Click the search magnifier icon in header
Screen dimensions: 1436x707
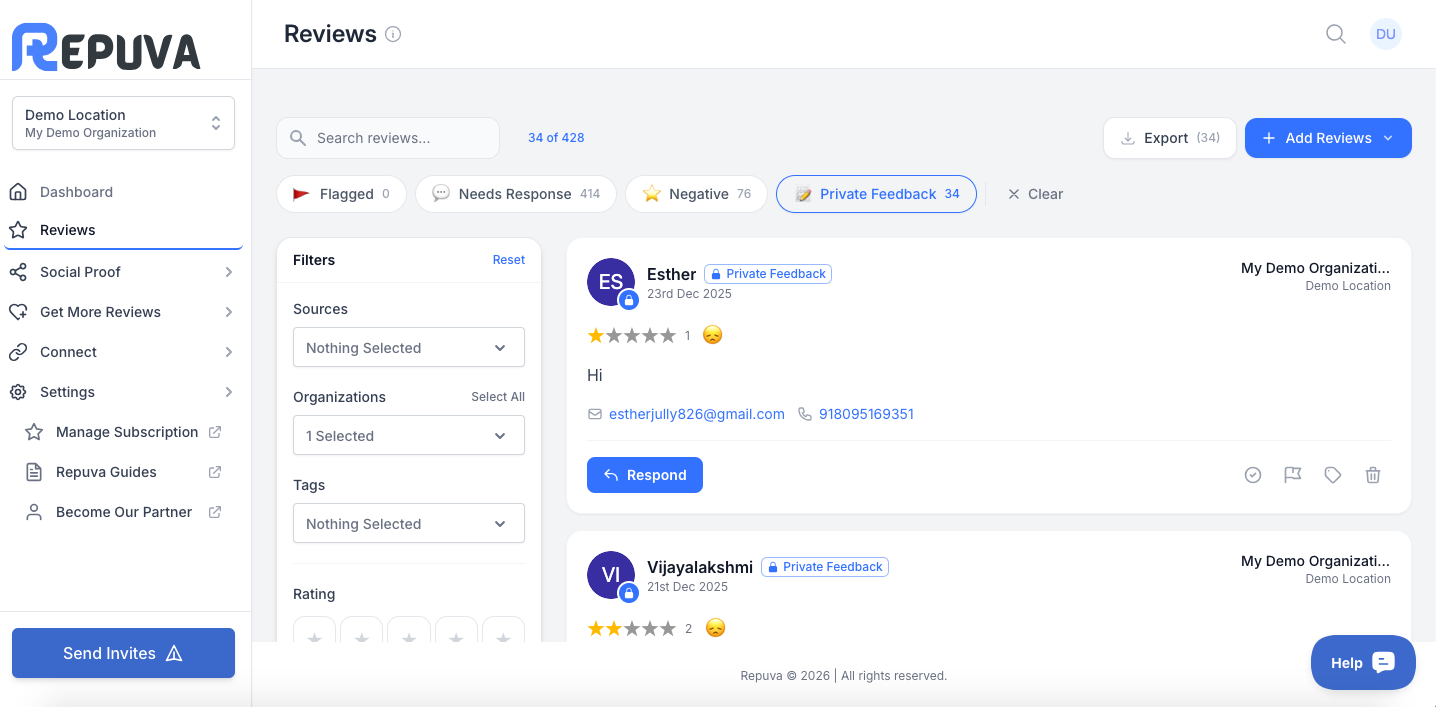[1335, 34]
